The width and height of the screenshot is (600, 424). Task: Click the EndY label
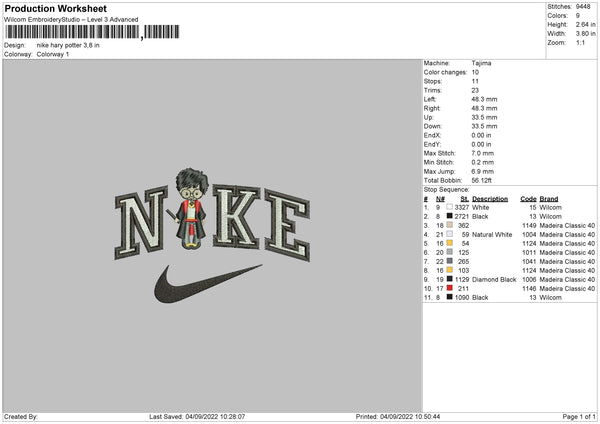point(432,144)
